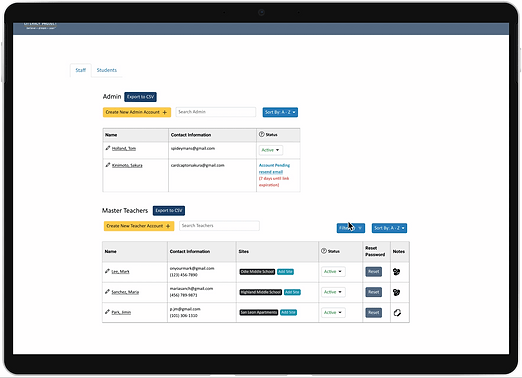
Task: Open the Admin Sort By: A-Z dropdown
Action: pyautogui.click(x=280, y=112)
